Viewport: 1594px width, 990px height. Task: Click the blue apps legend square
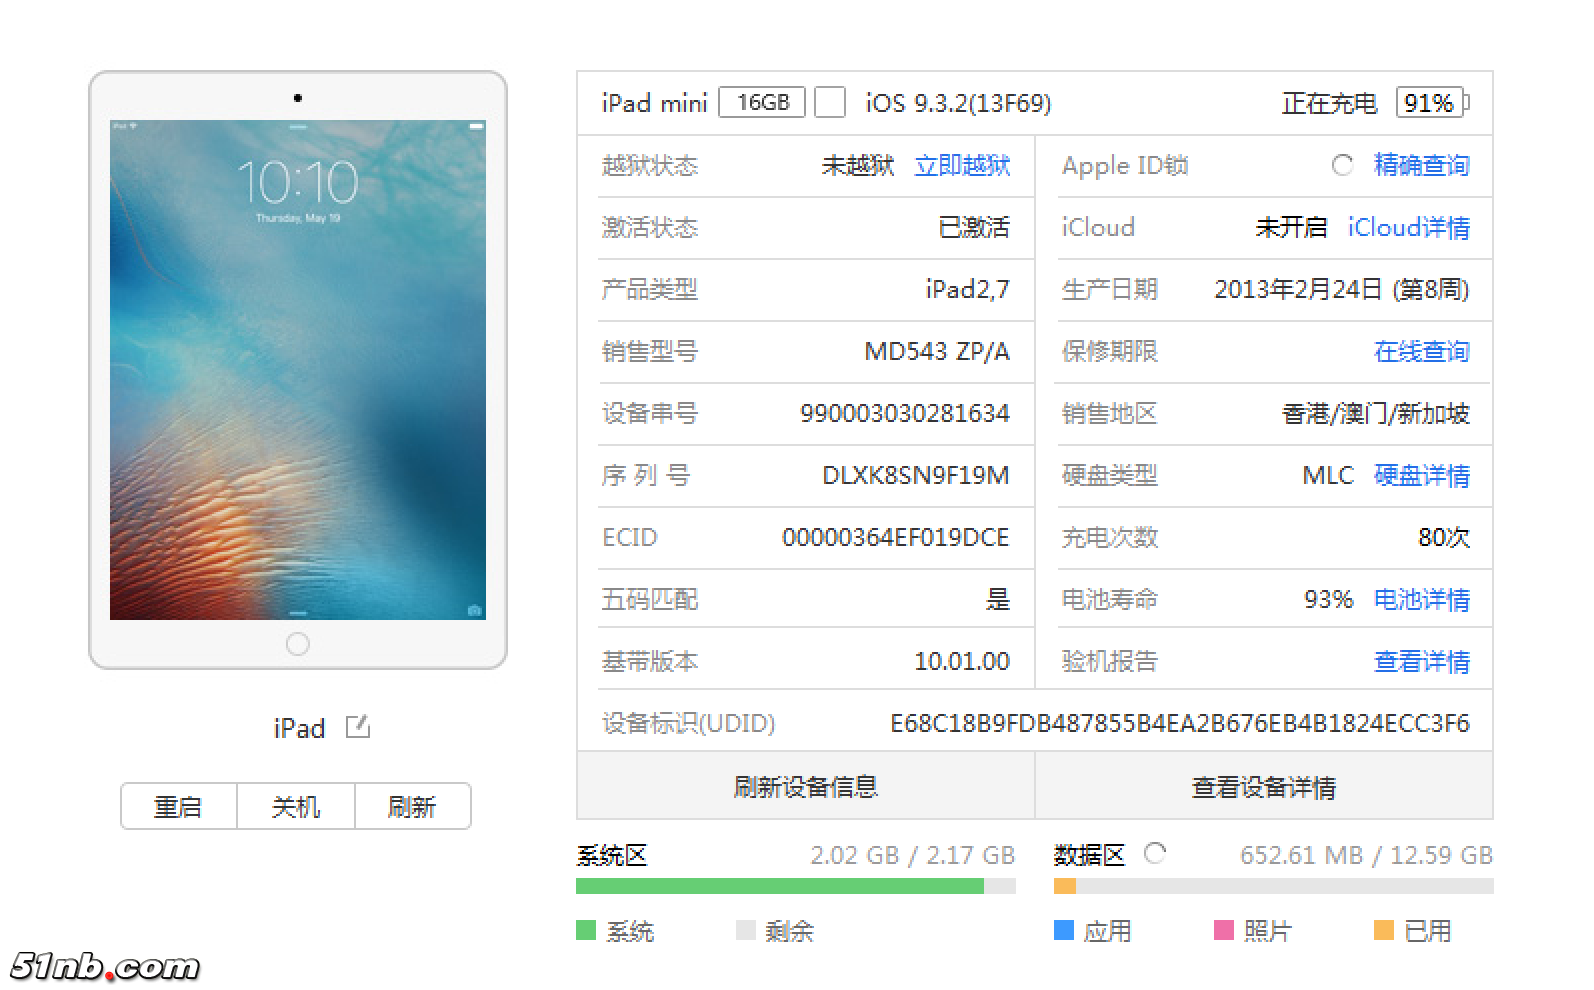click(x=1063, y=930)
